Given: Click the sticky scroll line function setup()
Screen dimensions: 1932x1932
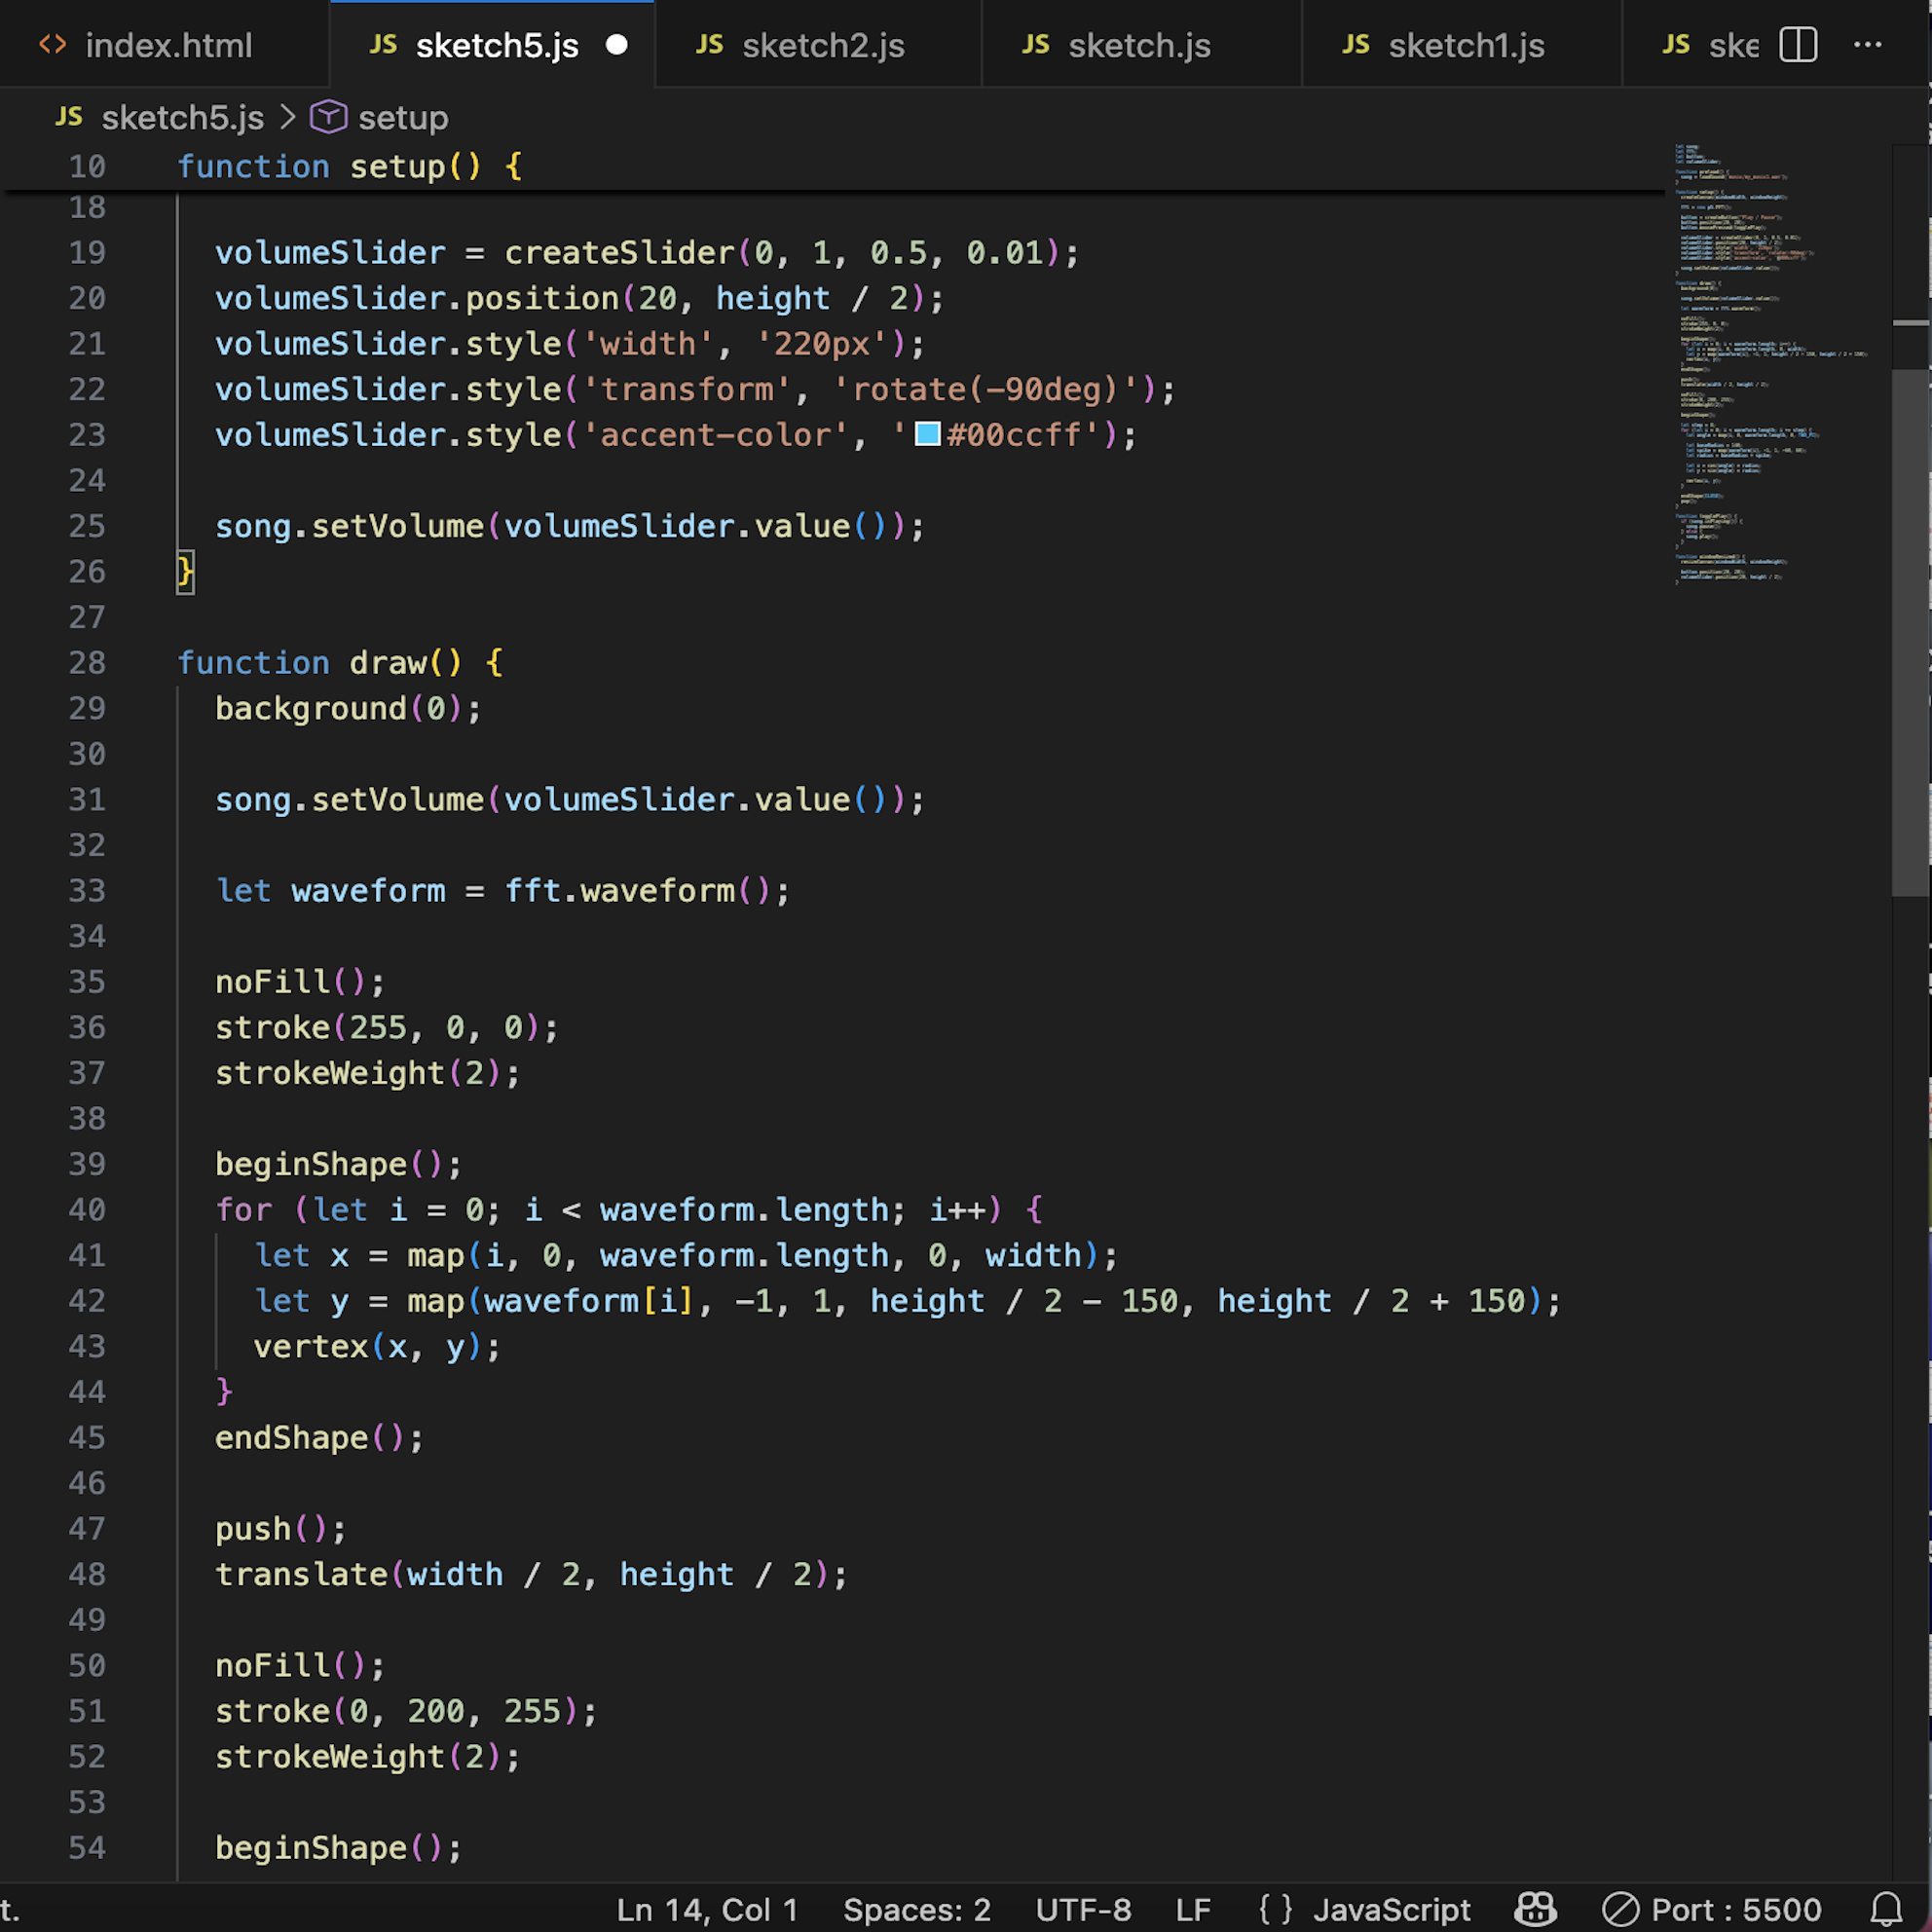Looking at the screenshot, I should click(349, 166).
